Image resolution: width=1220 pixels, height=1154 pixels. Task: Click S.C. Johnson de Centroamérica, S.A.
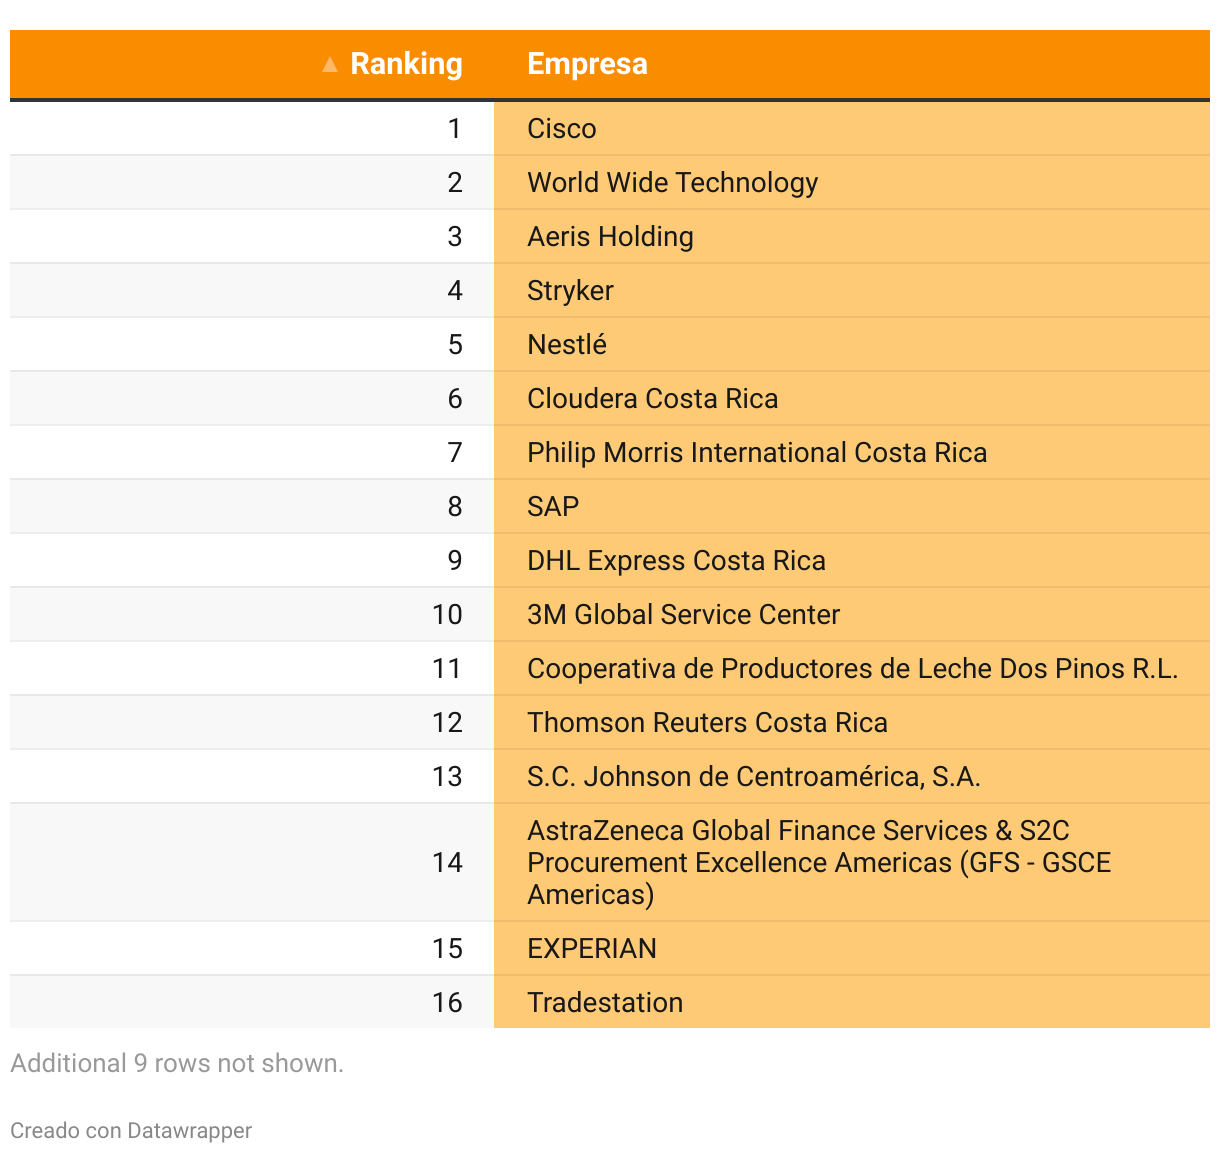coord(754,777)
